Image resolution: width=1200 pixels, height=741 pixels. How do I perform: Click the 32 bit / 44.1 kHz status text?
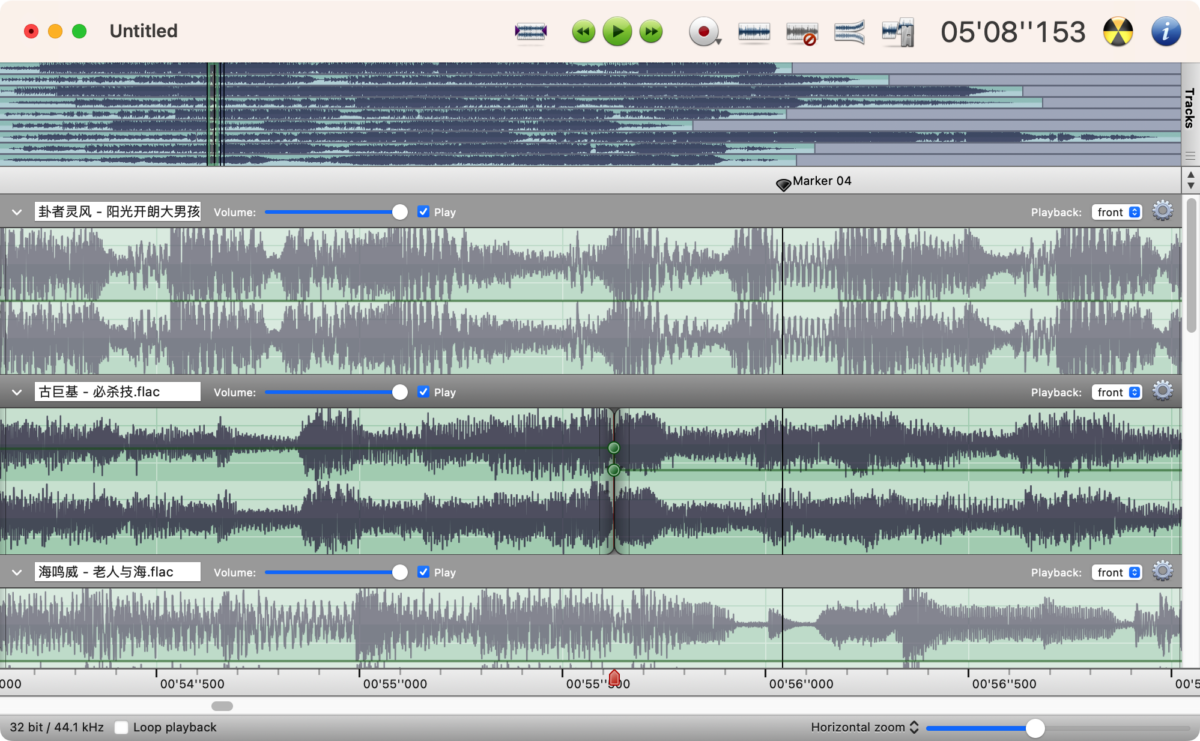(57, 727)
